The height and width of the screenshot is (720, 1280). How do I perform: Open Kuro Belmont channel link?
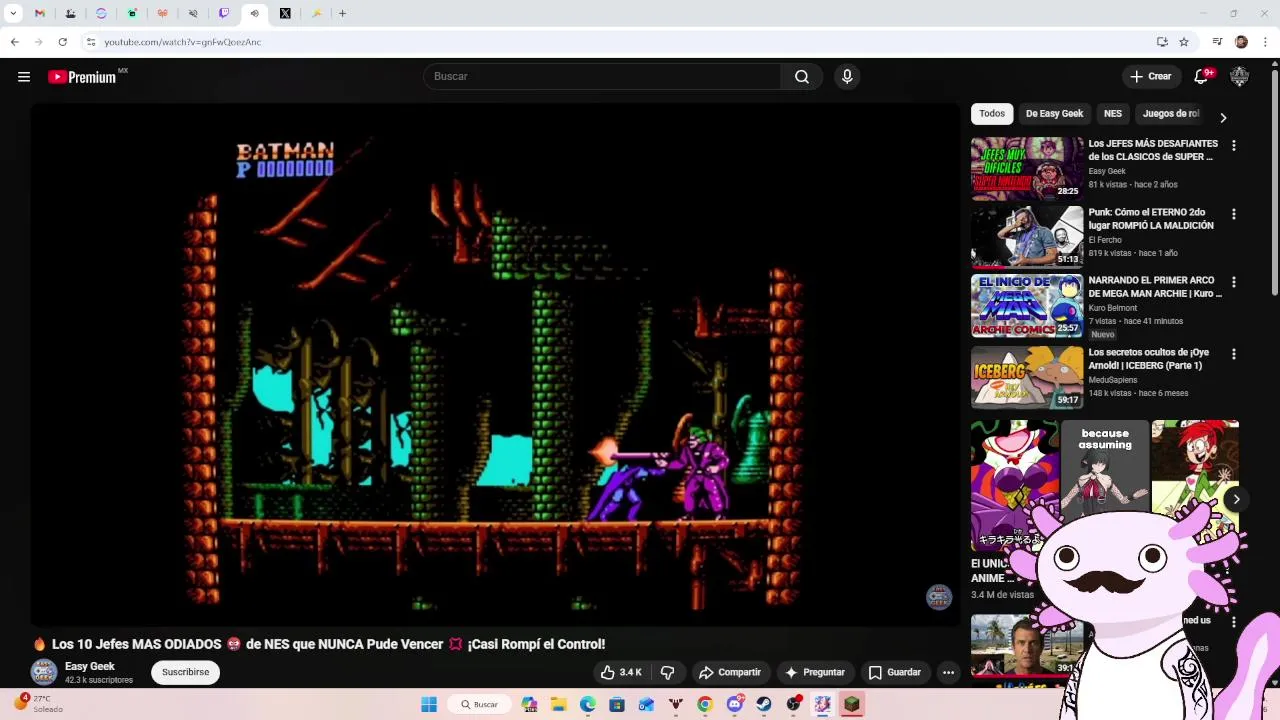click(x=1113, y=308)
